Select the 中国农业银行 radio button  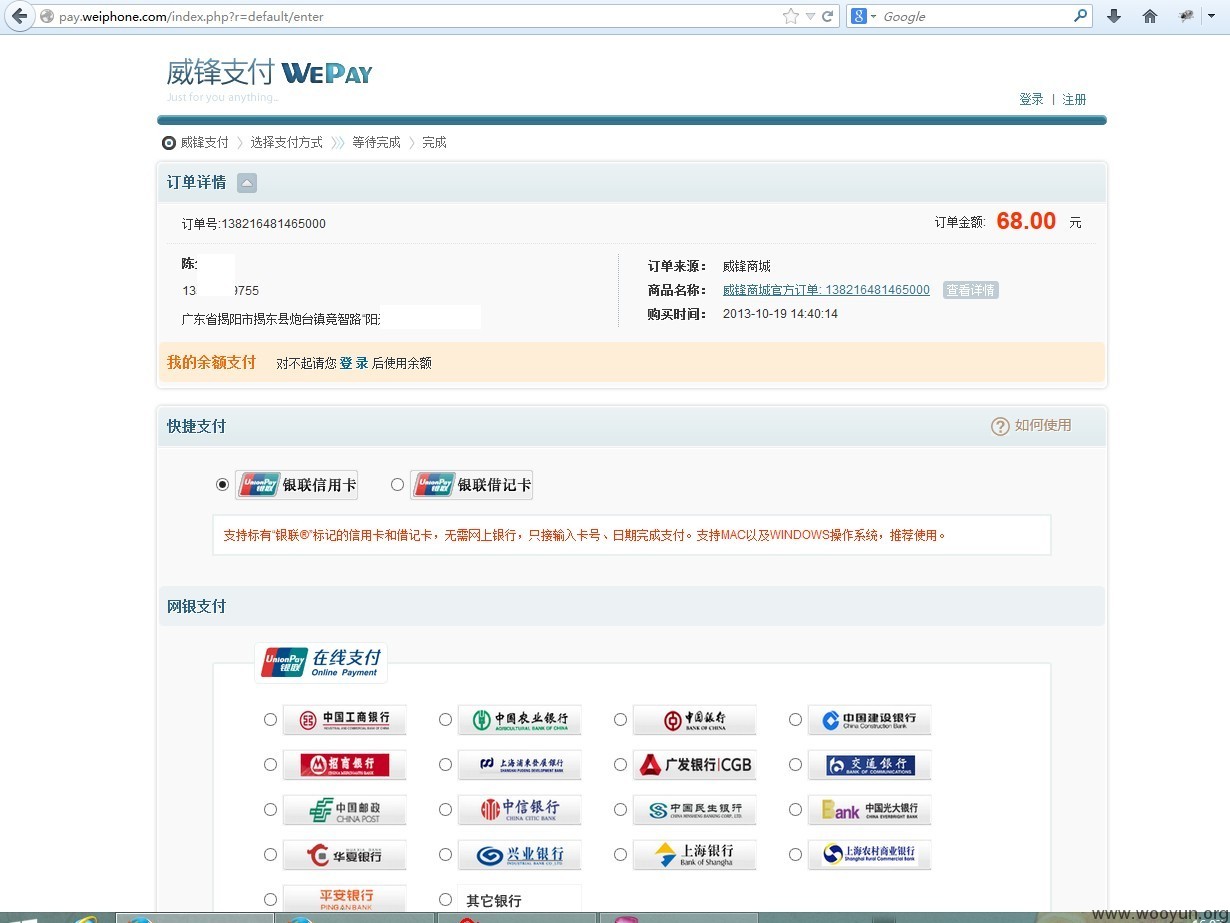[x=445, y=719]
